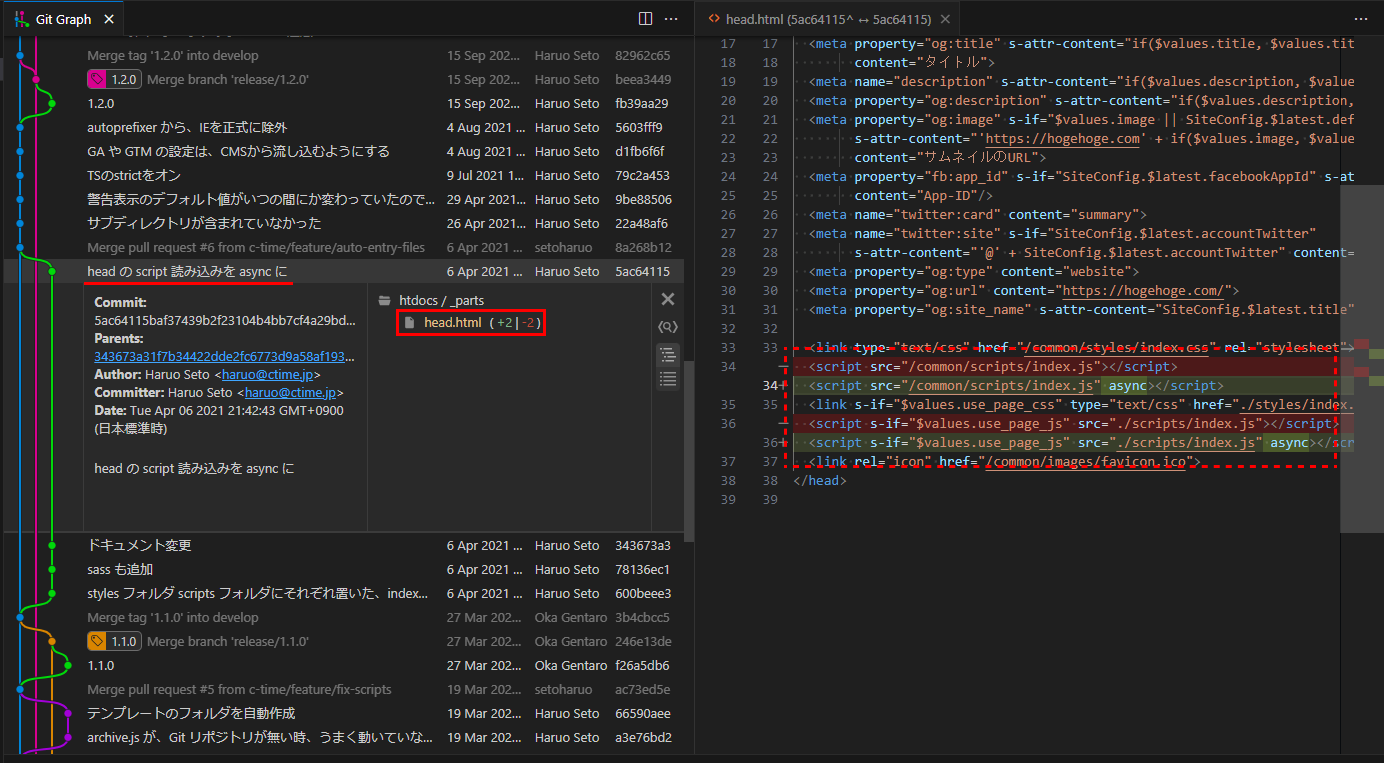
Task: Close the Git Graph tab
Action: click(109, 19)
